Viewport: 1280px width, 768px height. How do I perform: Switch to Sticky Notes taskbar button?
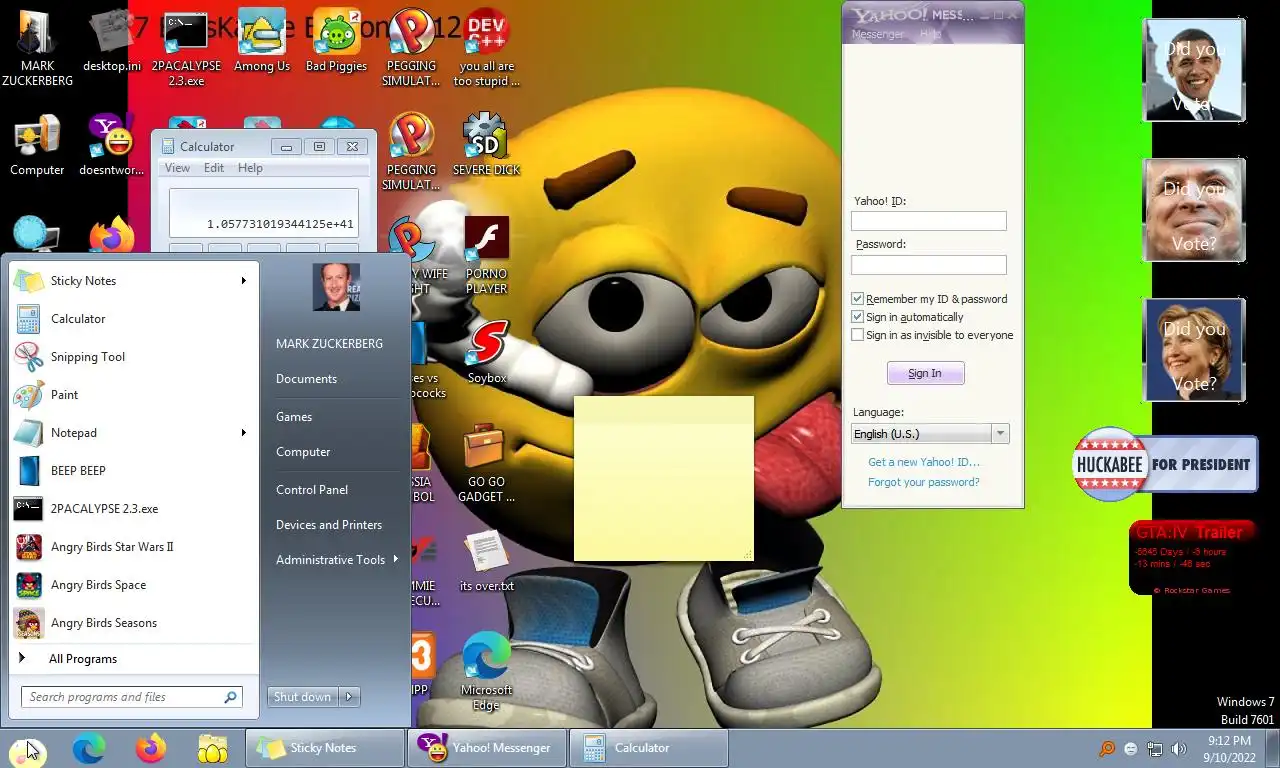324,748
